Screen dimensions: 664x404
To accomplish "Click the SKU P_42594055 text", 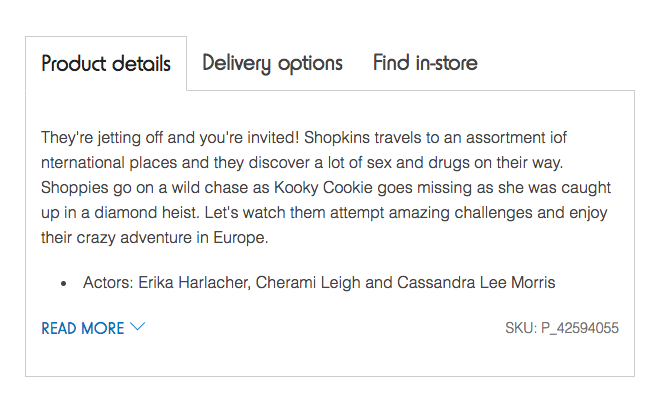I will point(562,328).
